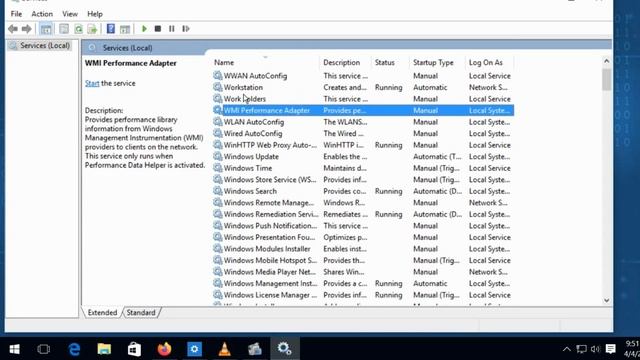
Task: Click the gear icon beside Windows Search
Action: click(218, 191)
